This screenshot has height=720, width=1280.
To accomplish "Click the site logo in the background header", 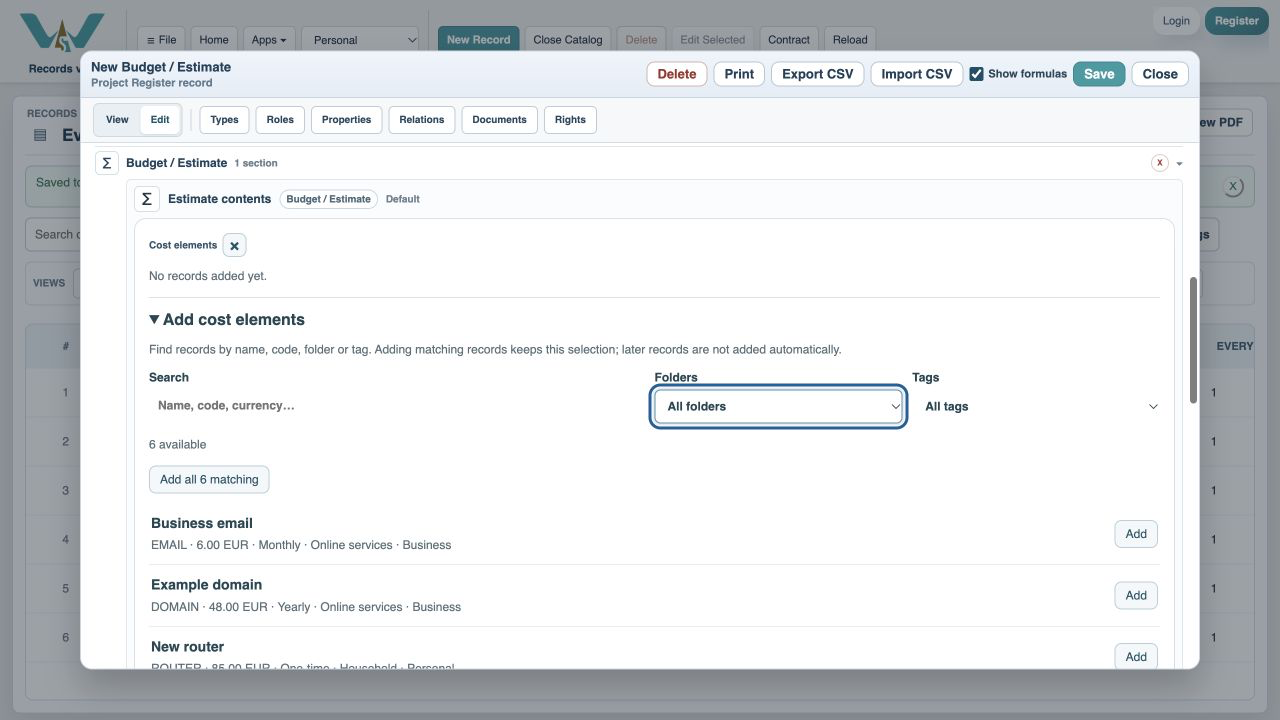I will tap(62, 34).
